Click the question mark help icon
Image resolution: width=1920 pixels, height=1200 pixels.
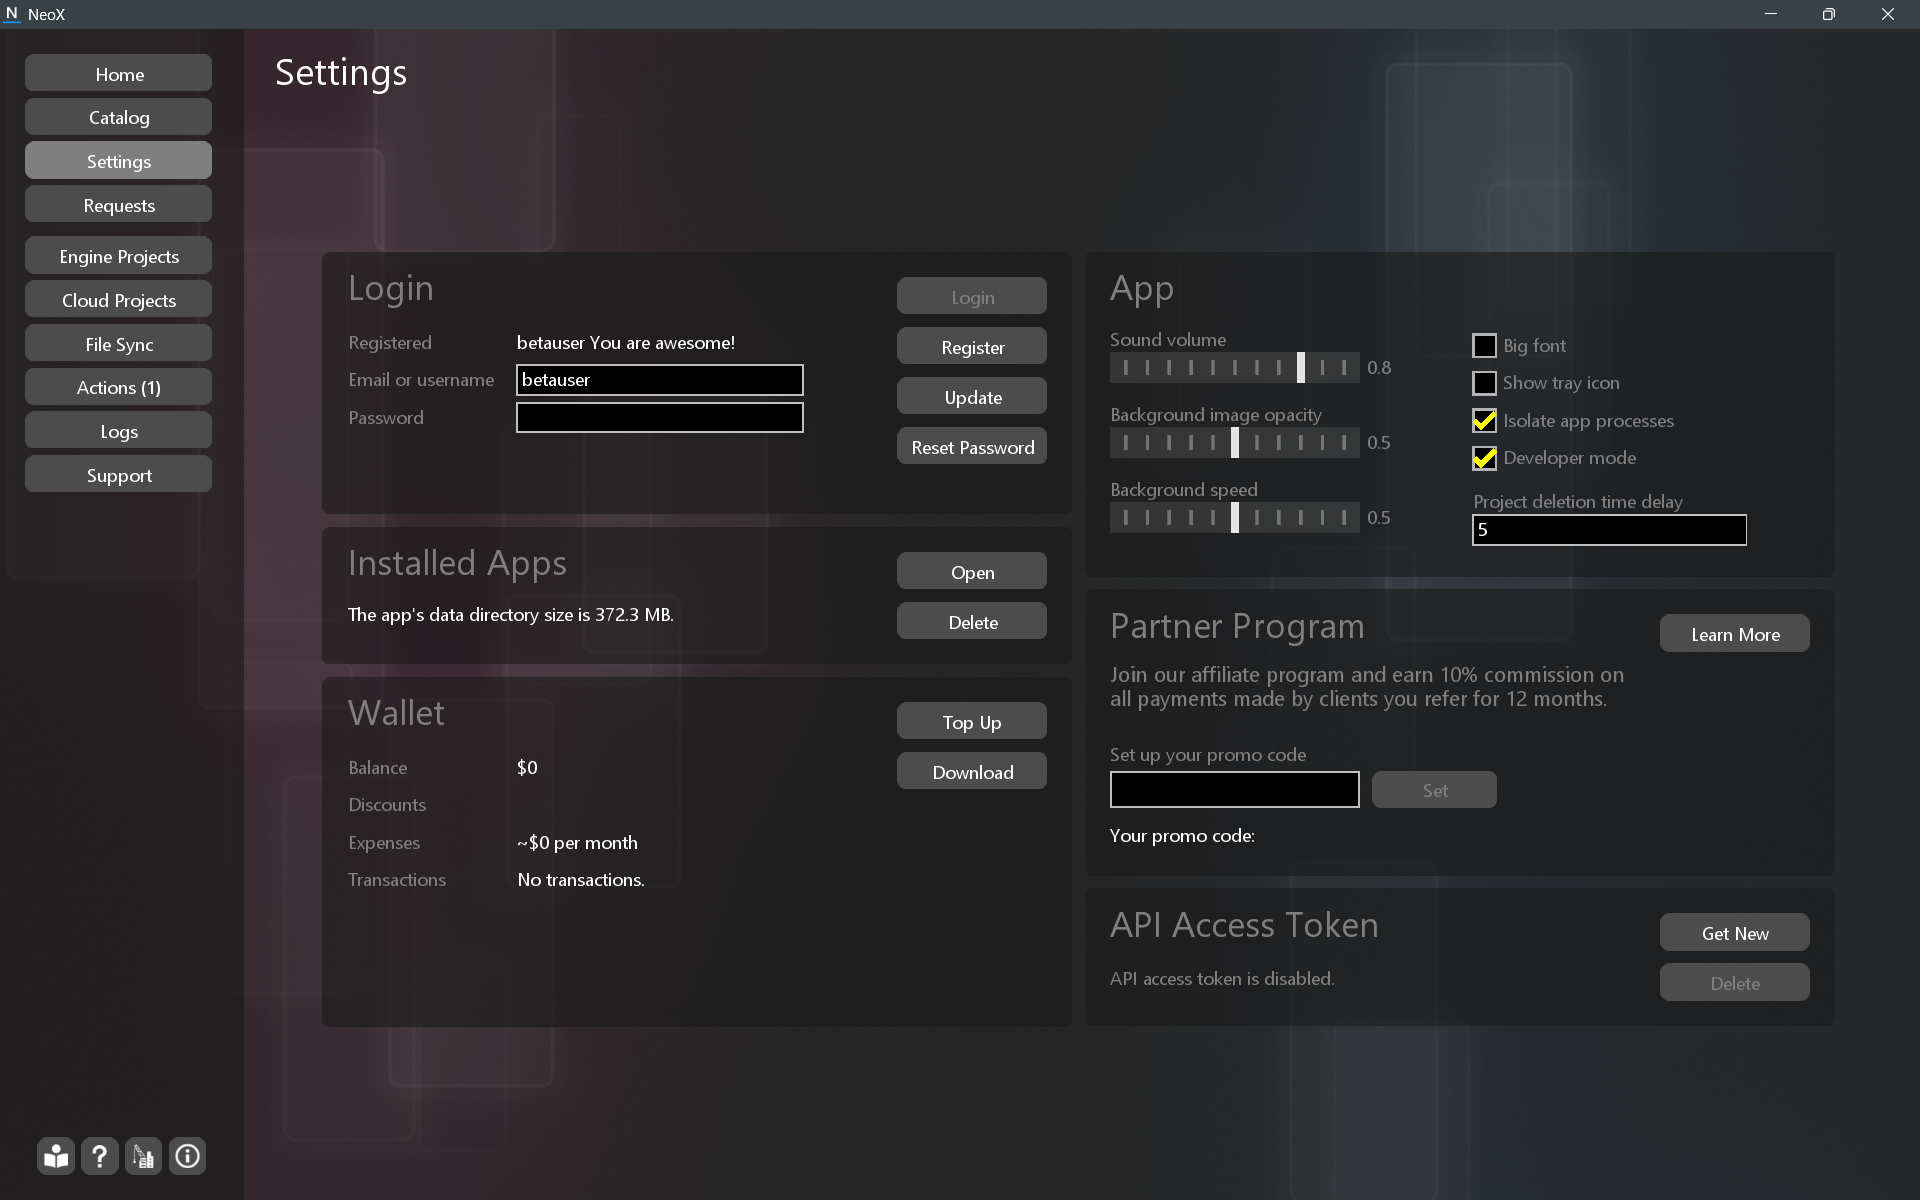[x=100, y=1156]
